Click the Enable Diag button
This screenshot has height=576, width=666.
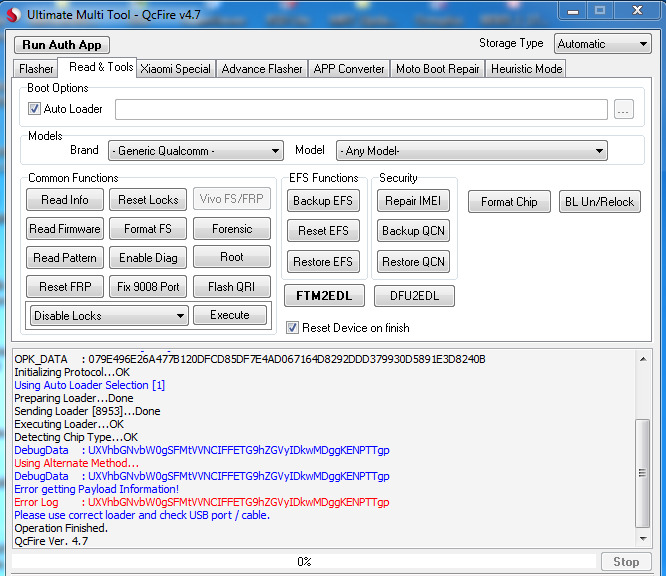[x=148, y=257]
